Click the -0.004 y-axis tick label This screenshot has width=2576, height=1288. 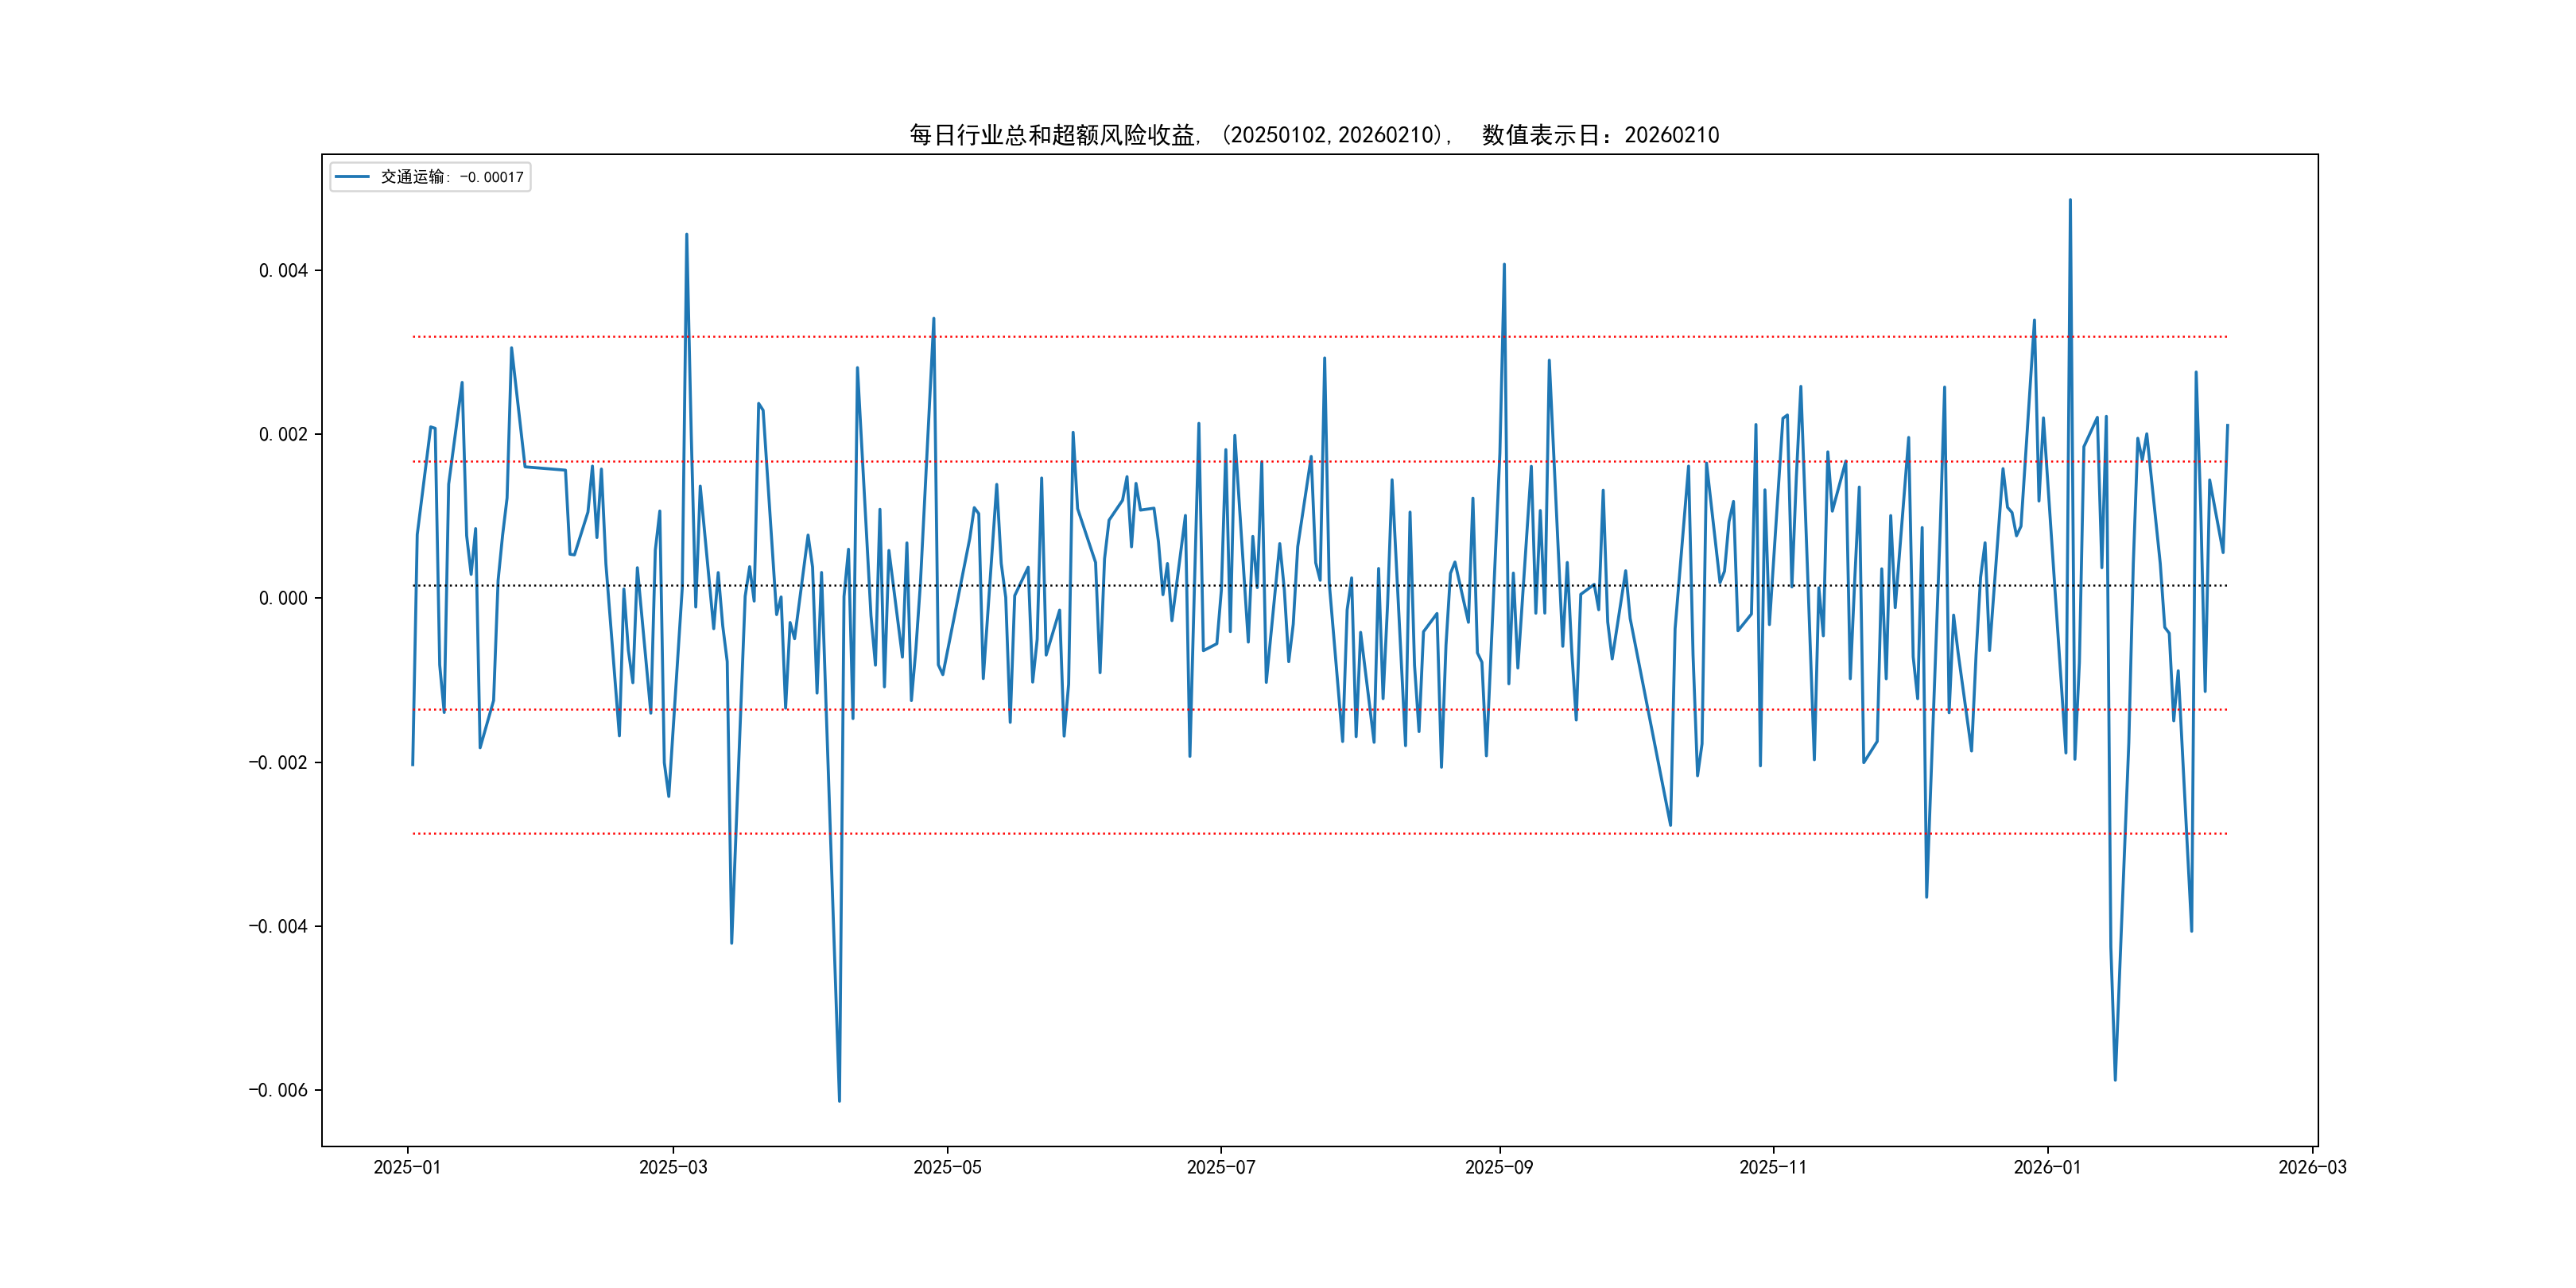pos(278,926)
